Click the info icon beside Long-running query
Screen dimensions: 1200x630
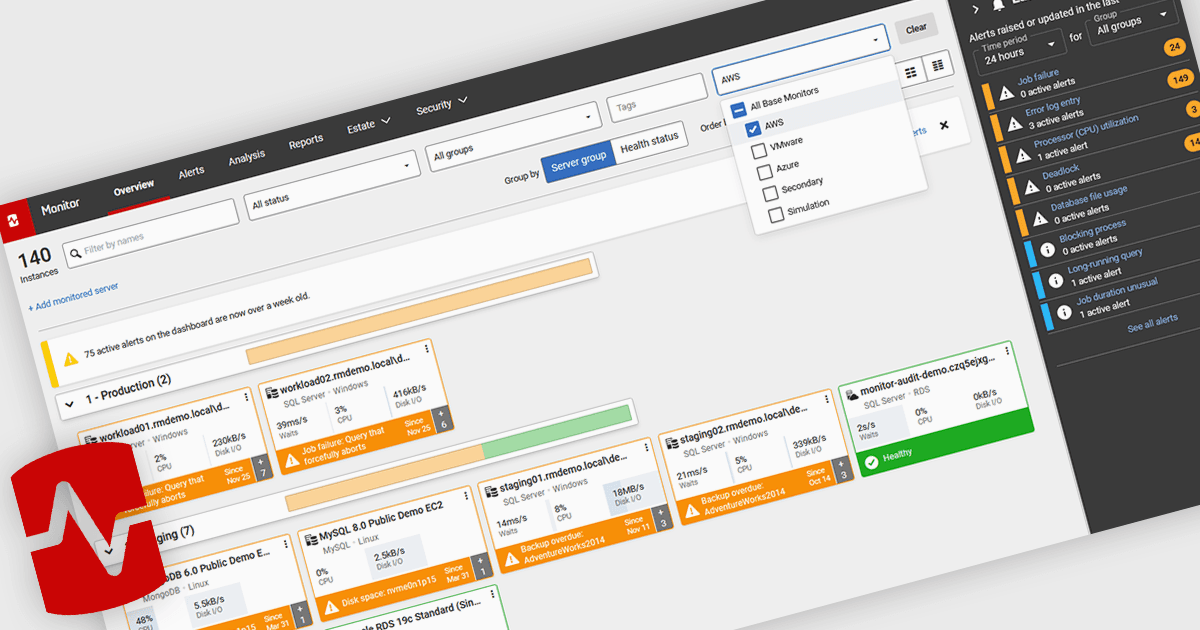pos(1057,280)
